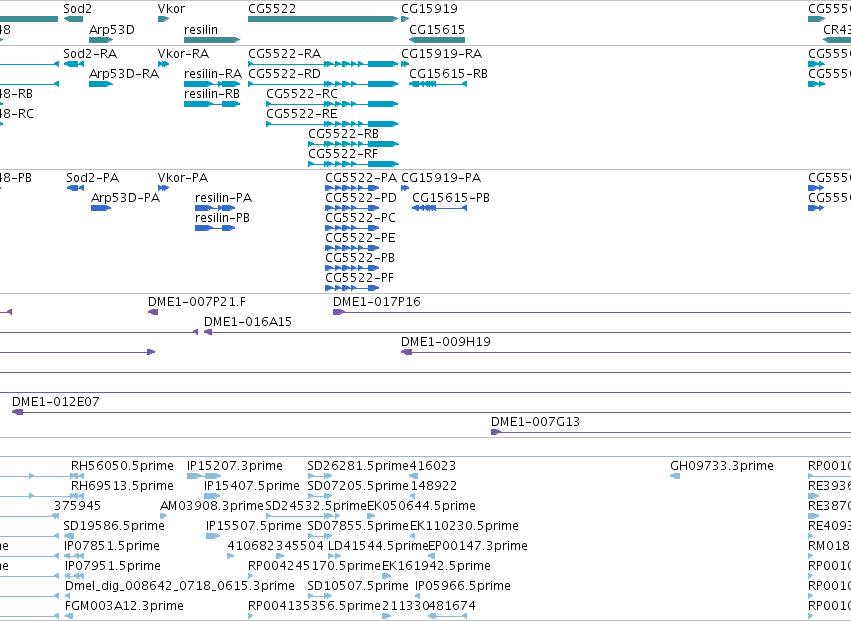The height and width of the screenshot is (621, 851).
Task: Click EST SD10507.5prime label
Action: 358,587
